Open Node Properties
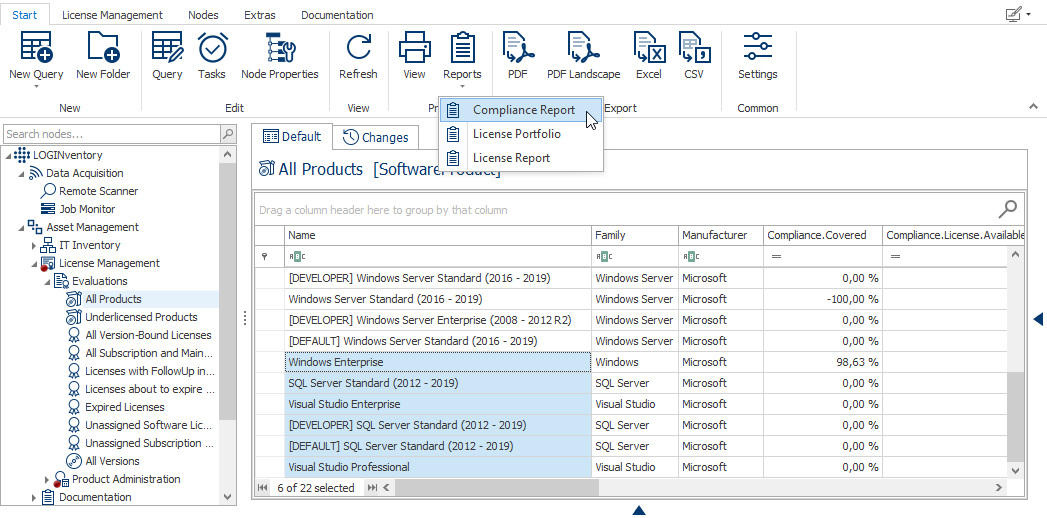This screenshot has height=518, width=1047. click(x=280, y=48)
